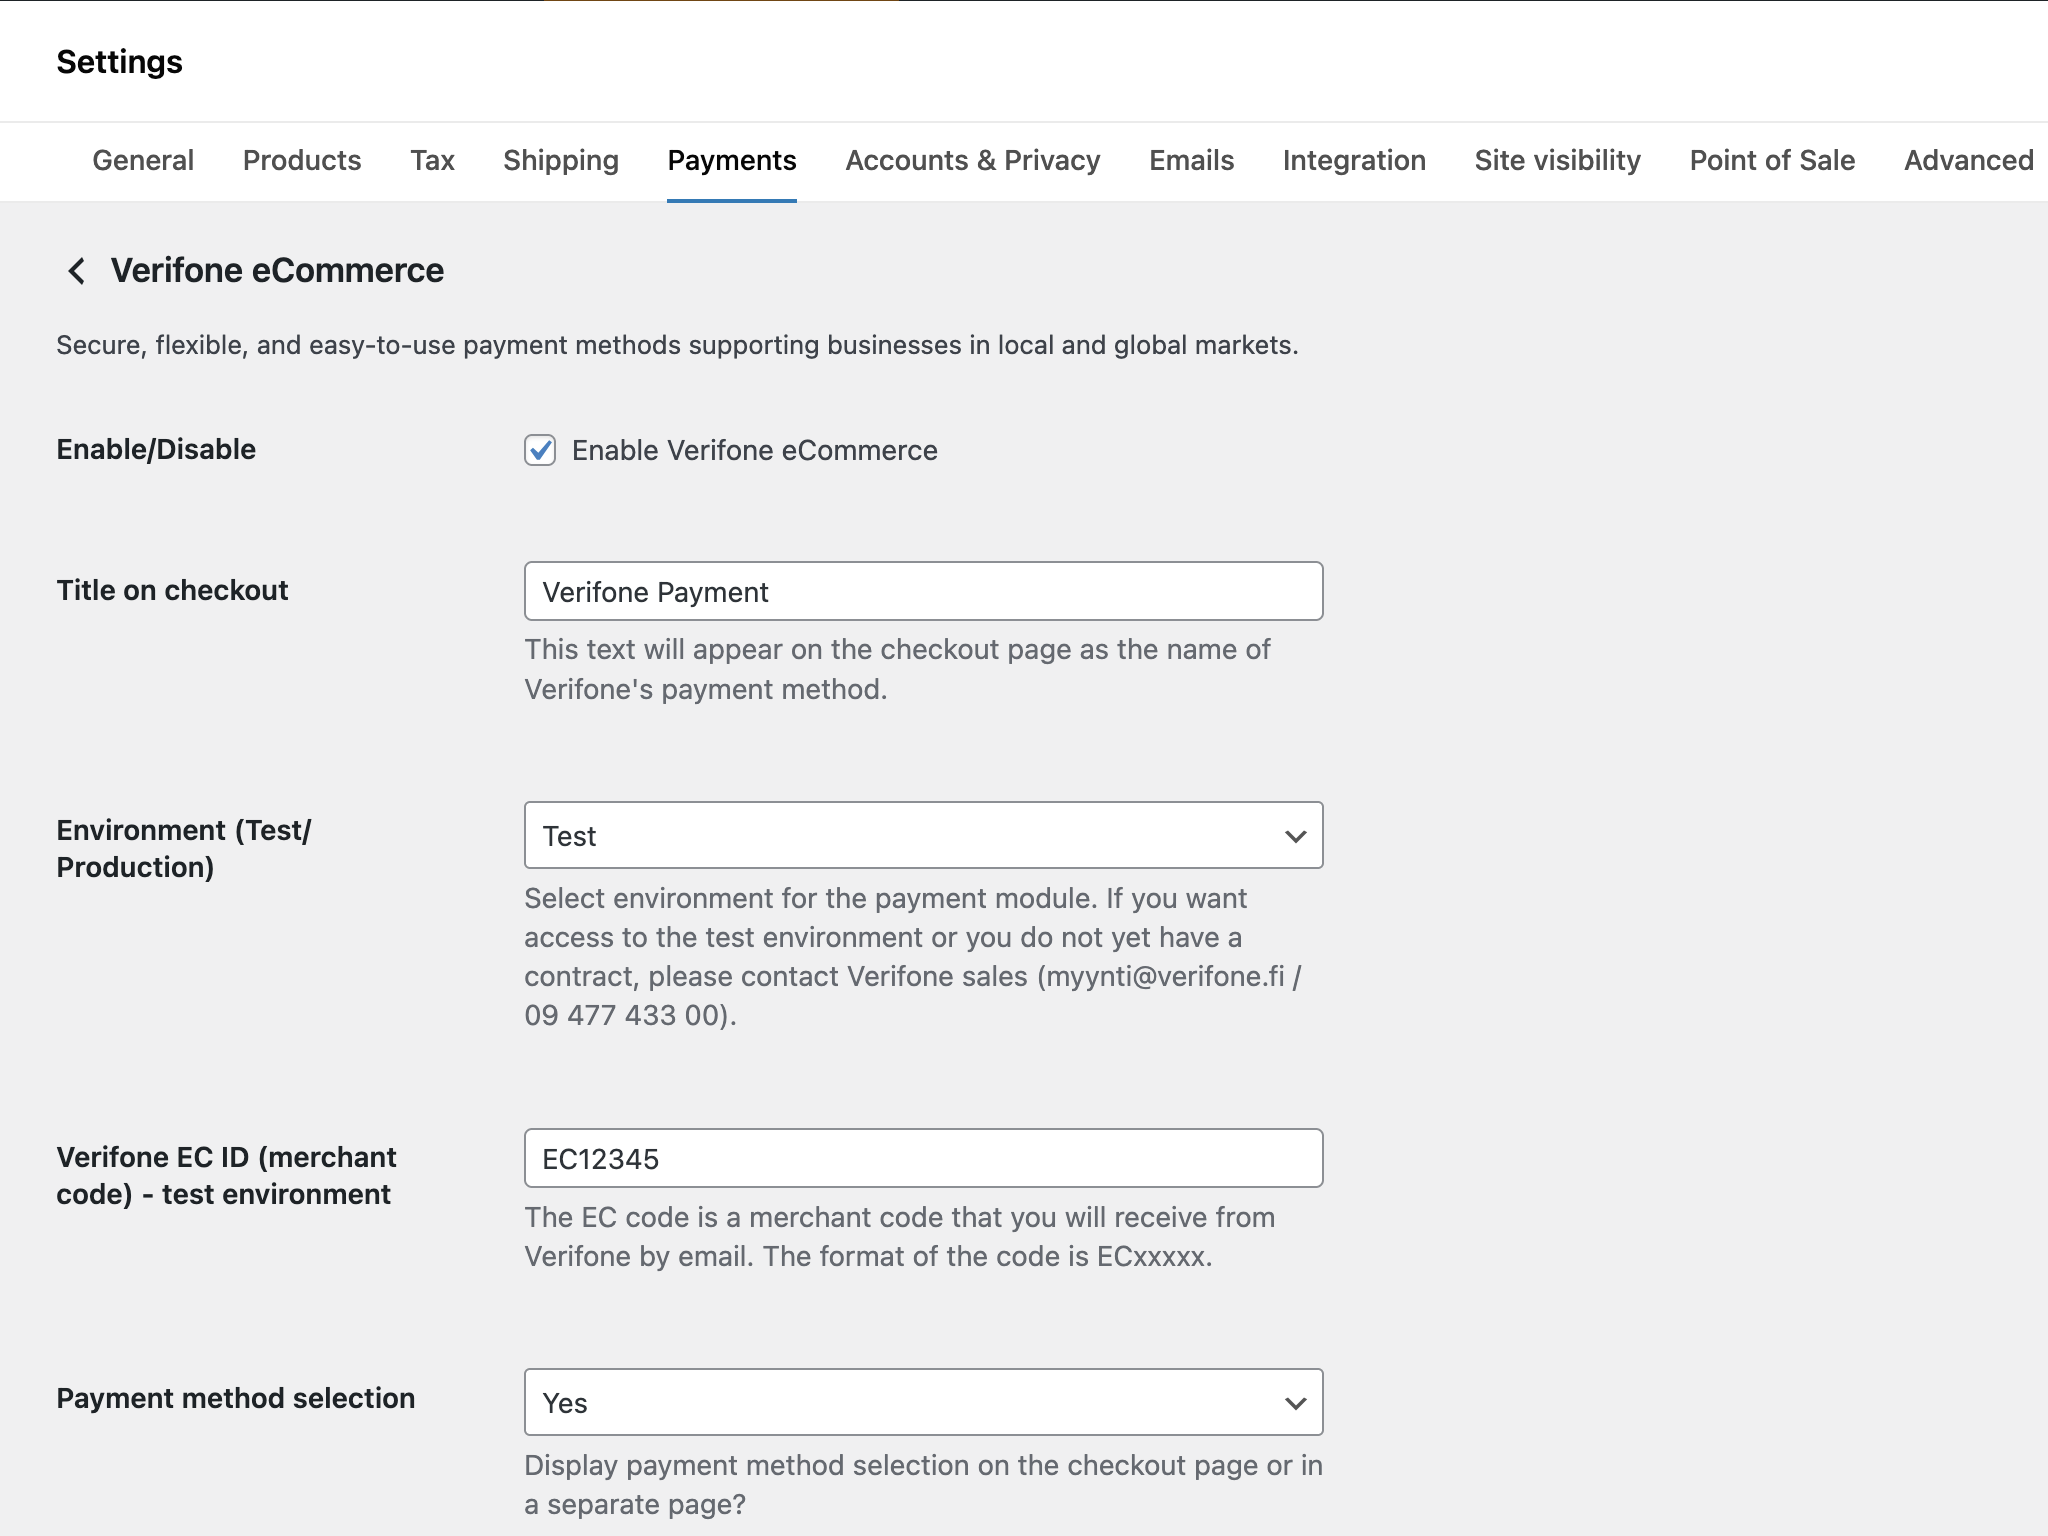Open the Environment (Test/Production) dropdown

923,835
